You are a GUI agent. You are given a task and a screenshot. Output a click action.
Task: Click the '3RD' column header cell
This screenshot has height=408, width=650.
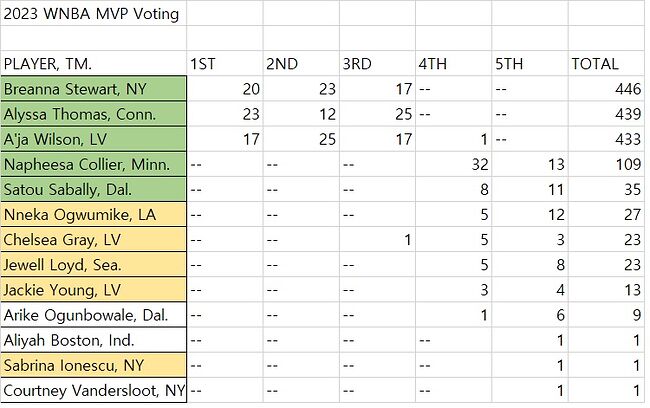377,64
